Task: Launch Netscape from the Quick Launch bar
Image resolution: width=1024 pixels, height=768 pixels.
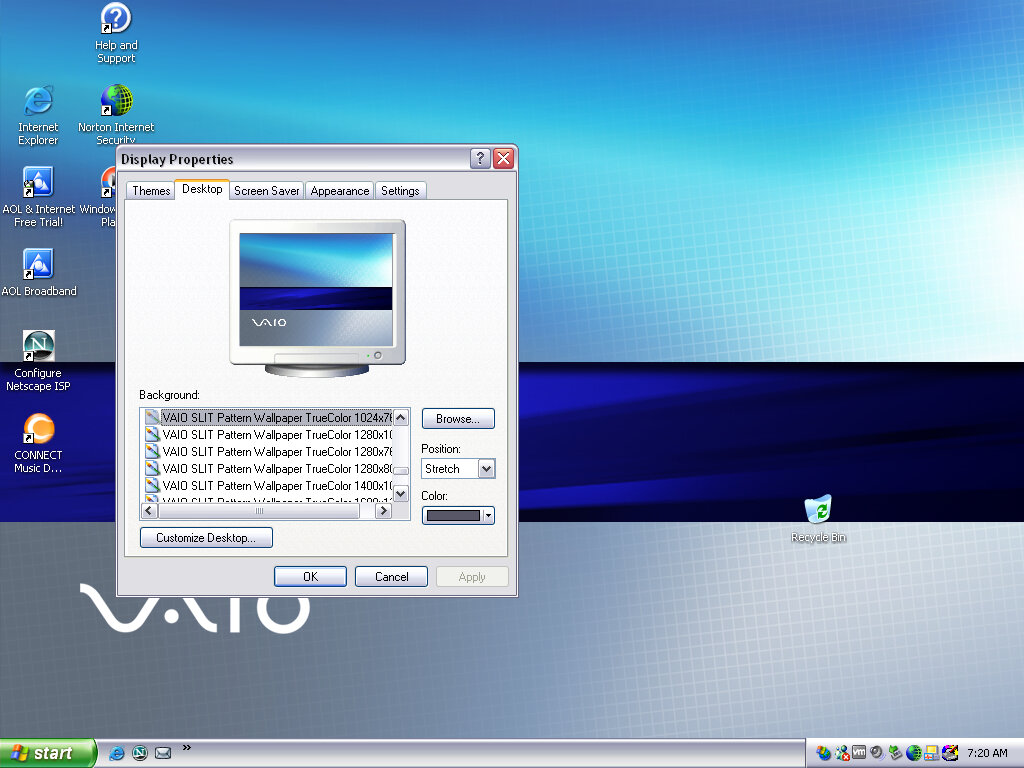Action: [140, 753]
